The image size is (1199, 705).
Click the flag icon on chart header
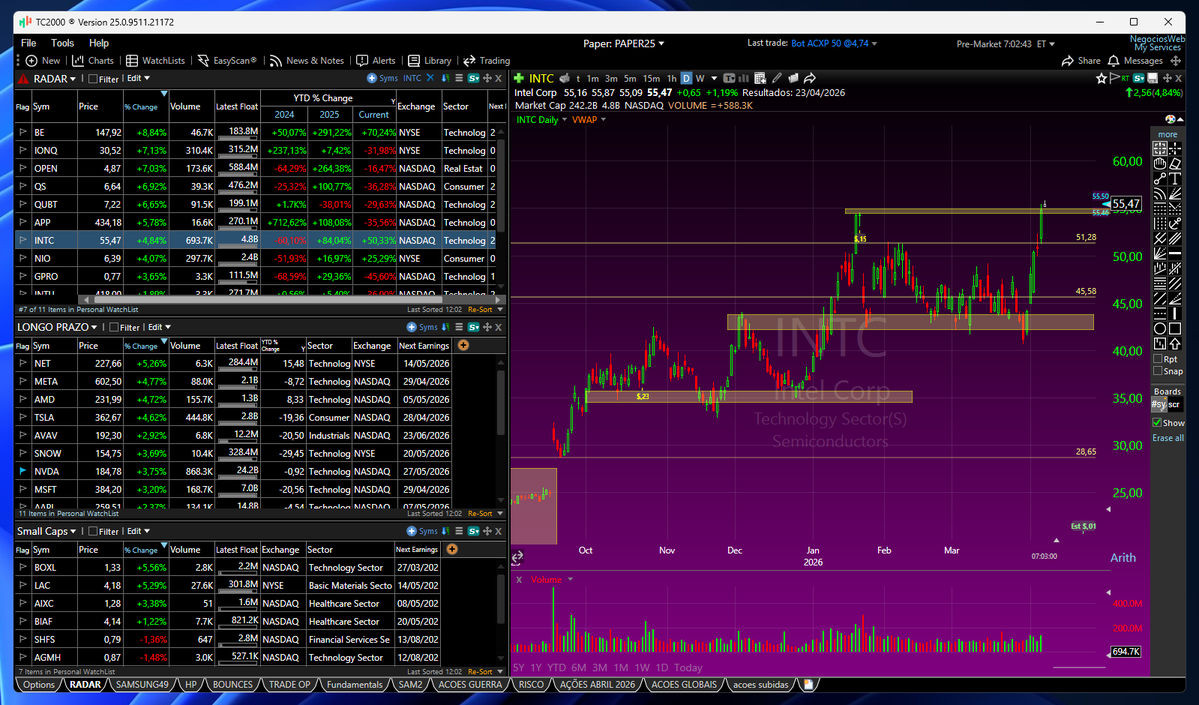tap(1114, 78)
